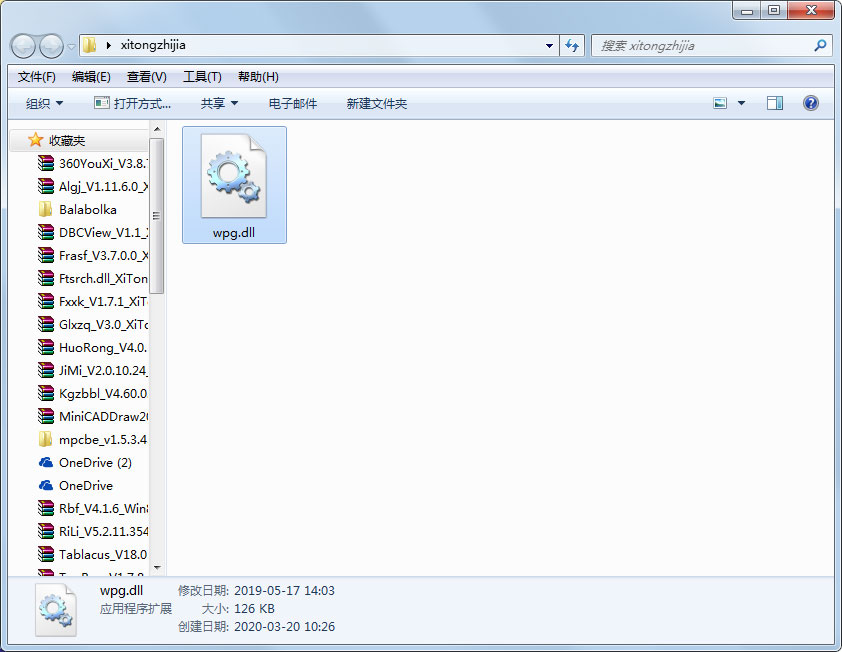Open the change view dropdown arrow
This screenshot has width=842, height=652.
(x=740, y=102)
